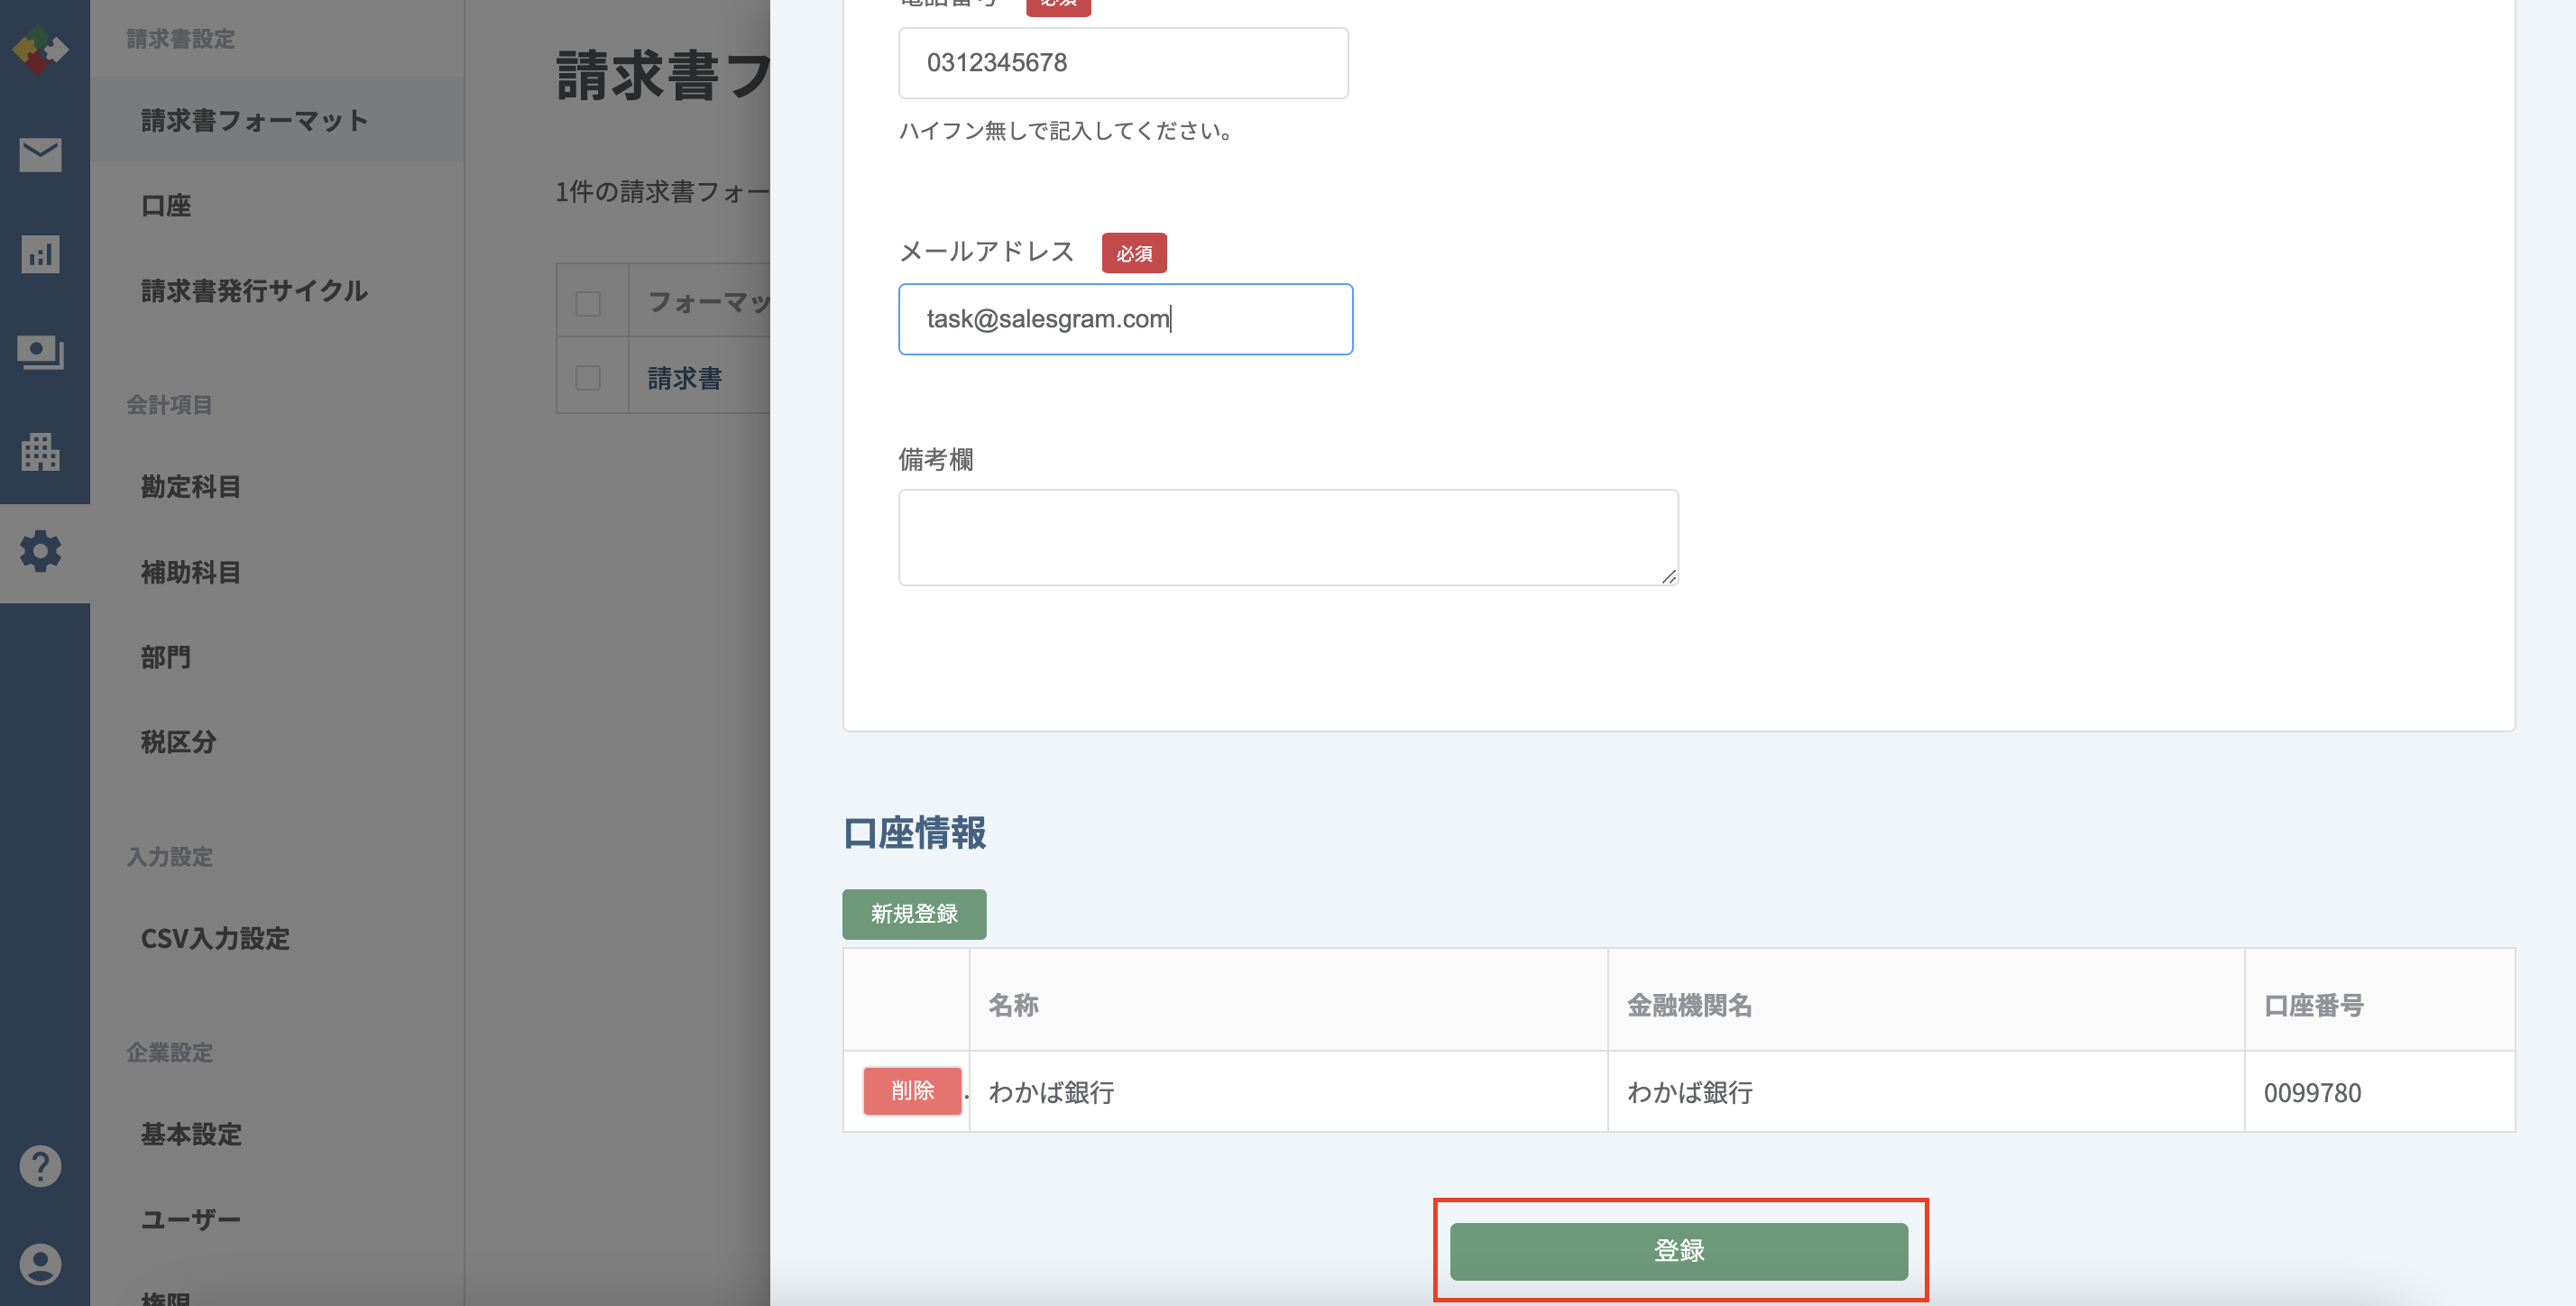The height and width of the screenshot is (1306, 2576).
Task: Open the mail envelope icon in the sidebar
Action: (40, 154)
